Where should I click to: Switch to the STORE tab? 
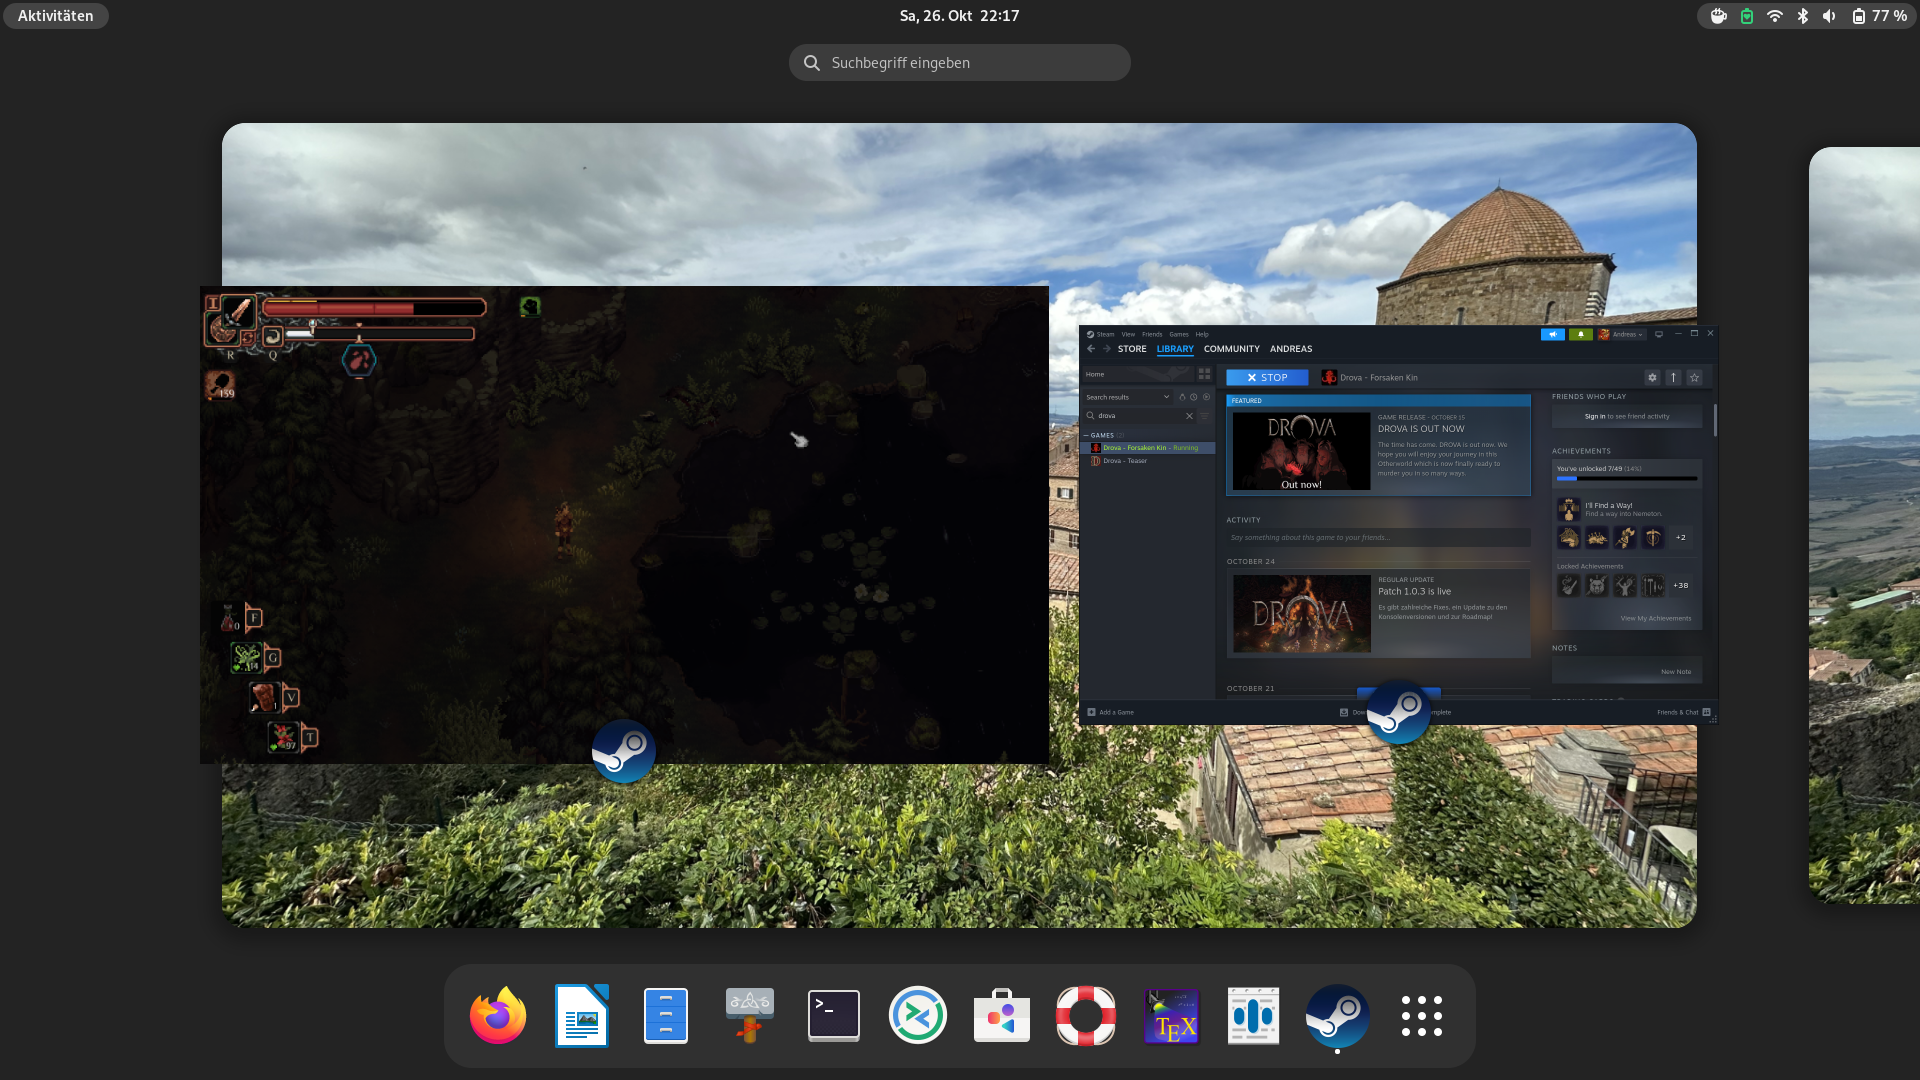[1132, 349]
